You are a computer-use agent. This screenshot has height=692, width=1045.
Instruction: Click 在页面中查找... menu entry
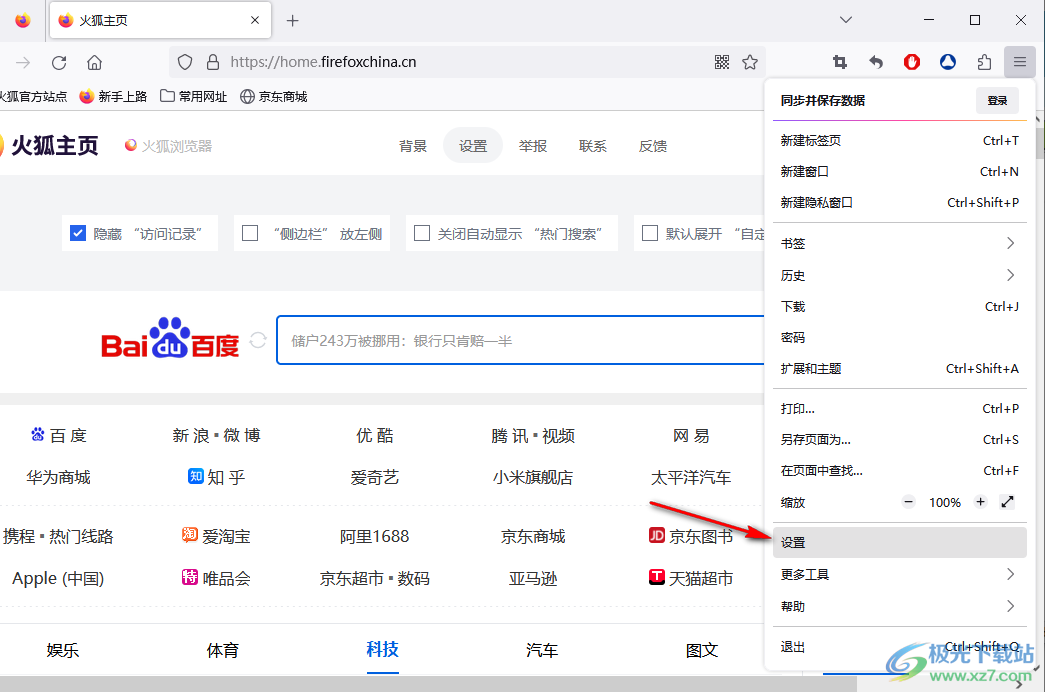point(899,471)
